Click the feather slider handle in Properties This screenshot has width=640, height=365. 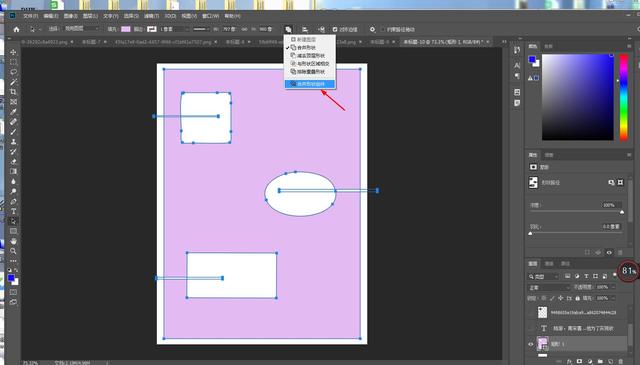(530, 234)
